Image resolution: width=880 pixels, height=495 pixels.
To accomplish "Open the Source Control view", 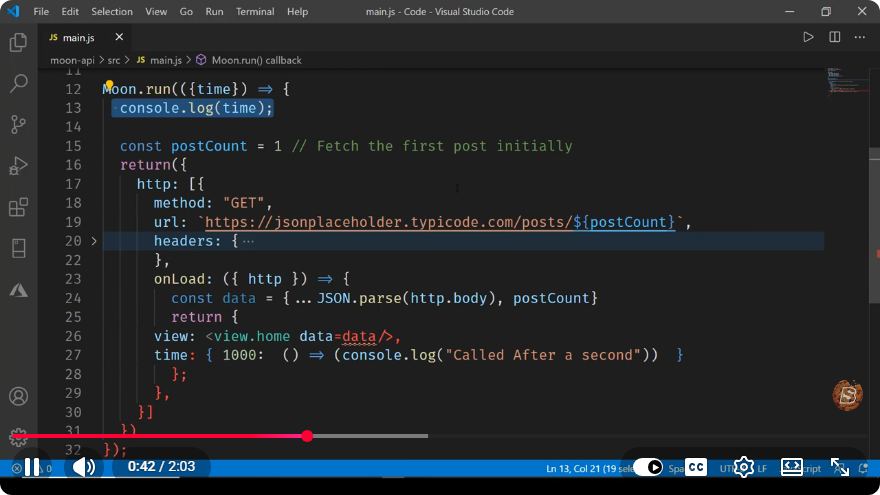I will [x=18, y=125].
